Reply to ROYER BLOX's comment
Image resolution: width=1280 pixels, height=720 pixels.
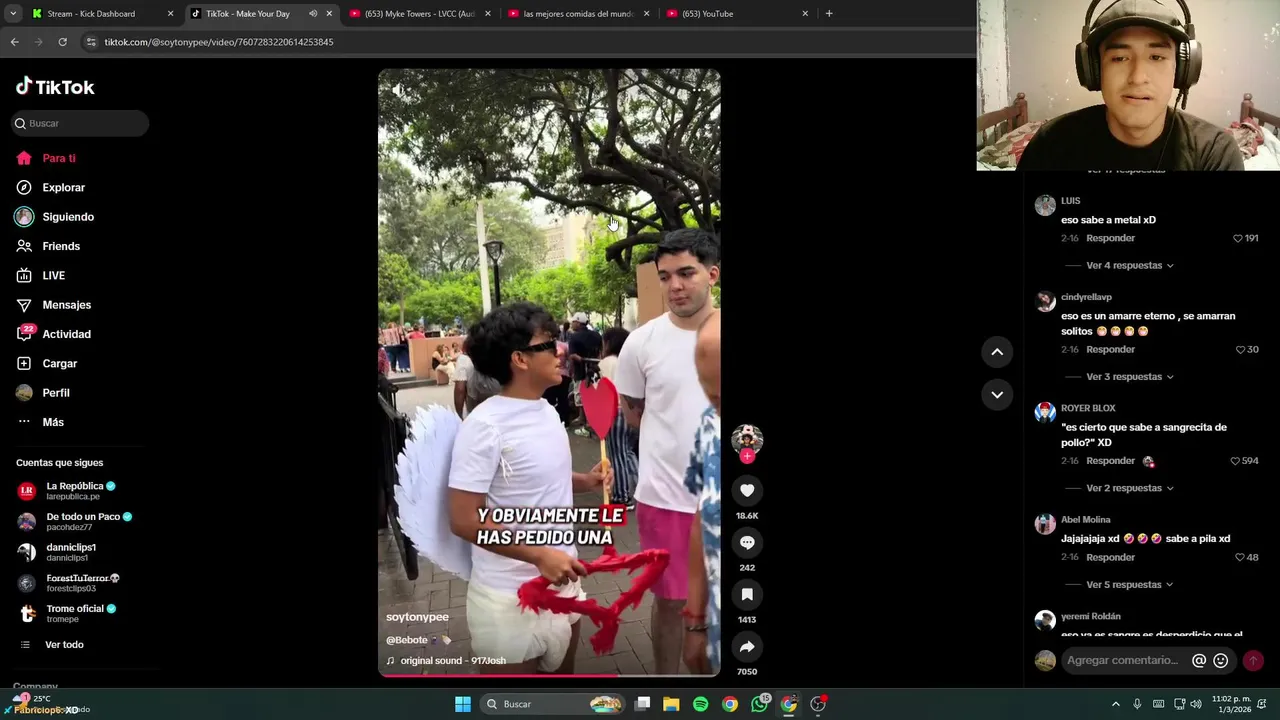(1110, 461)
